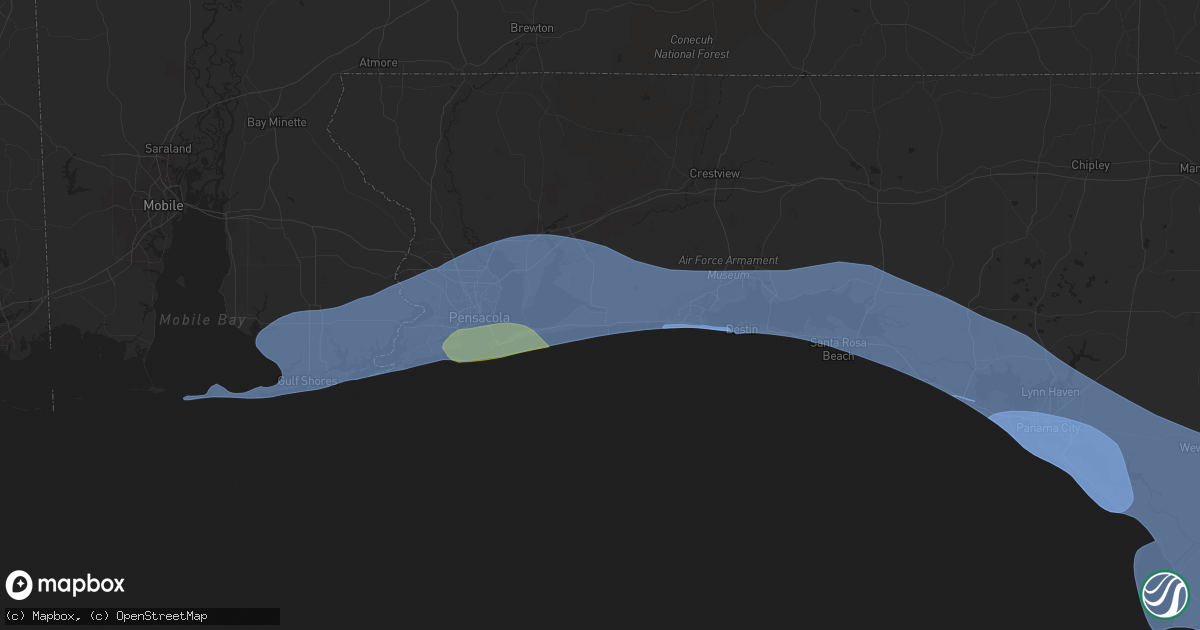Click the Lynn Haven label
Image resolution: width=1200 pixels, height=630 pixels.
tap(1050, 392)
